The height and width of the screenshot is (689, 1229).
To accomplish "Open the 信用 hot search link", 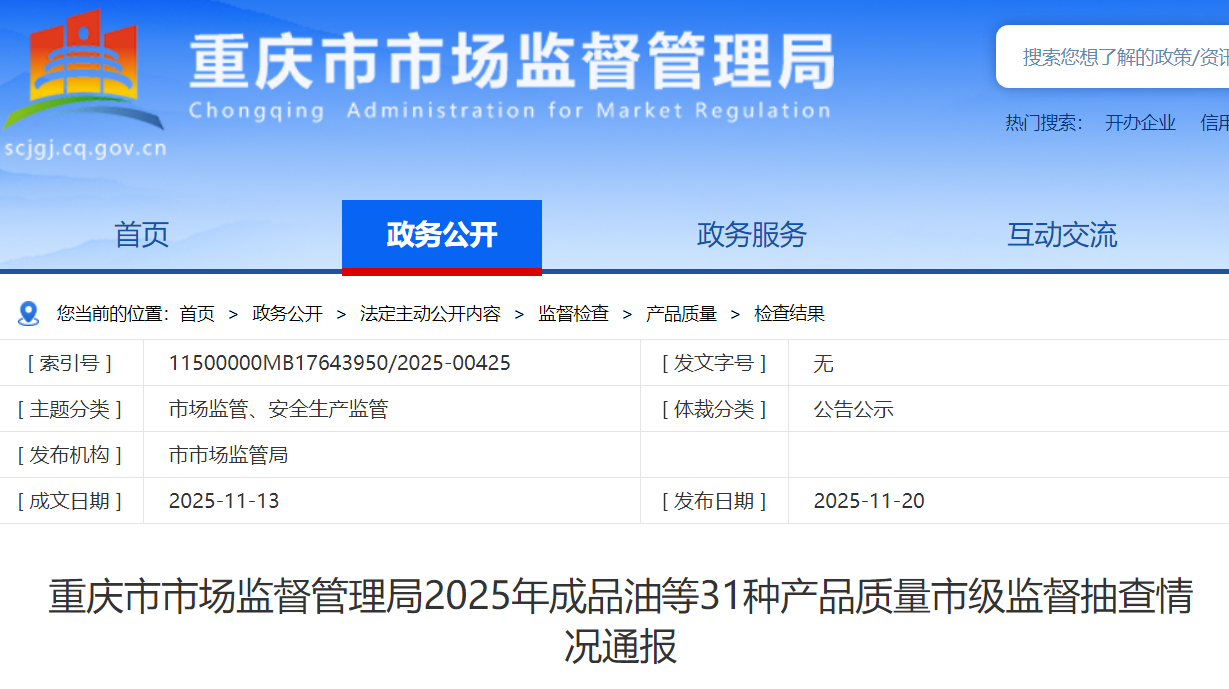I will pyautogui.click(x=1214, y=123).
